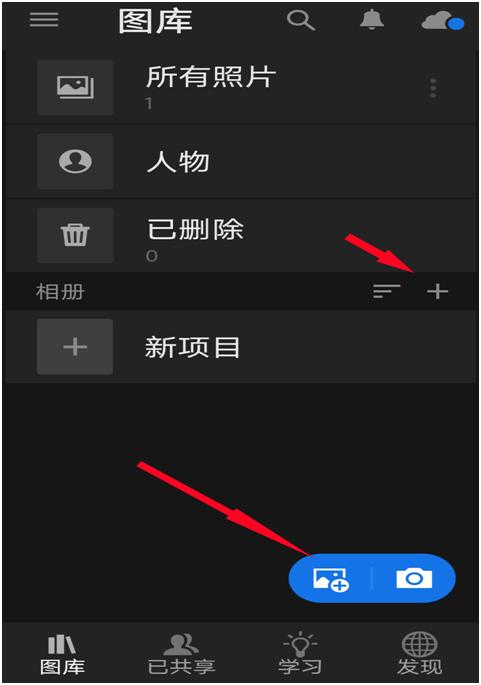Switch to the 图库 tab

pyautogui.click(x=62, y=655)
